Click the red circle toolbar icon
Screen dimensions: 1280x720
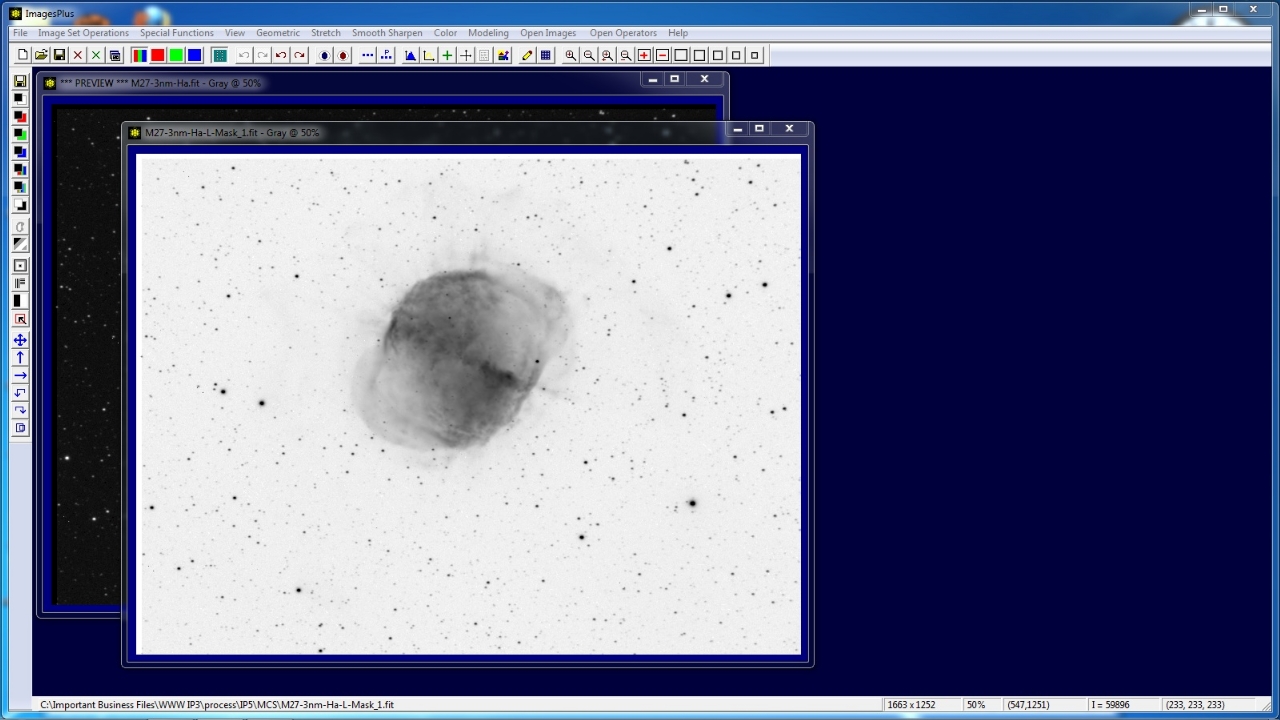coord(343,55)
